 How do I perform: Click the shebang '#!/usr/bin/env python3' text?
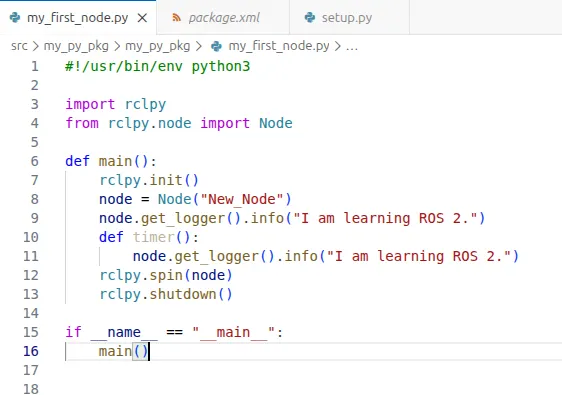click(x=158, y=67)
